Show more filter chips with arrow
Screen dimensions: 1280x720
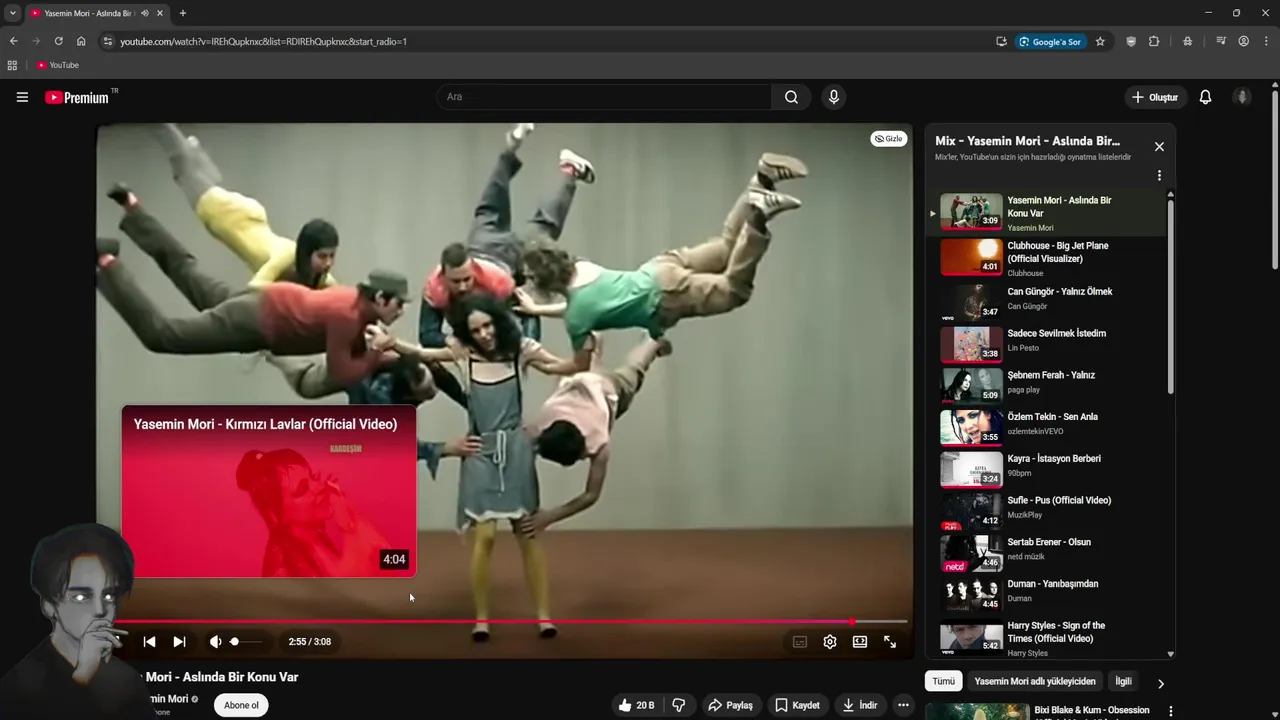(x=1160, y=684)
